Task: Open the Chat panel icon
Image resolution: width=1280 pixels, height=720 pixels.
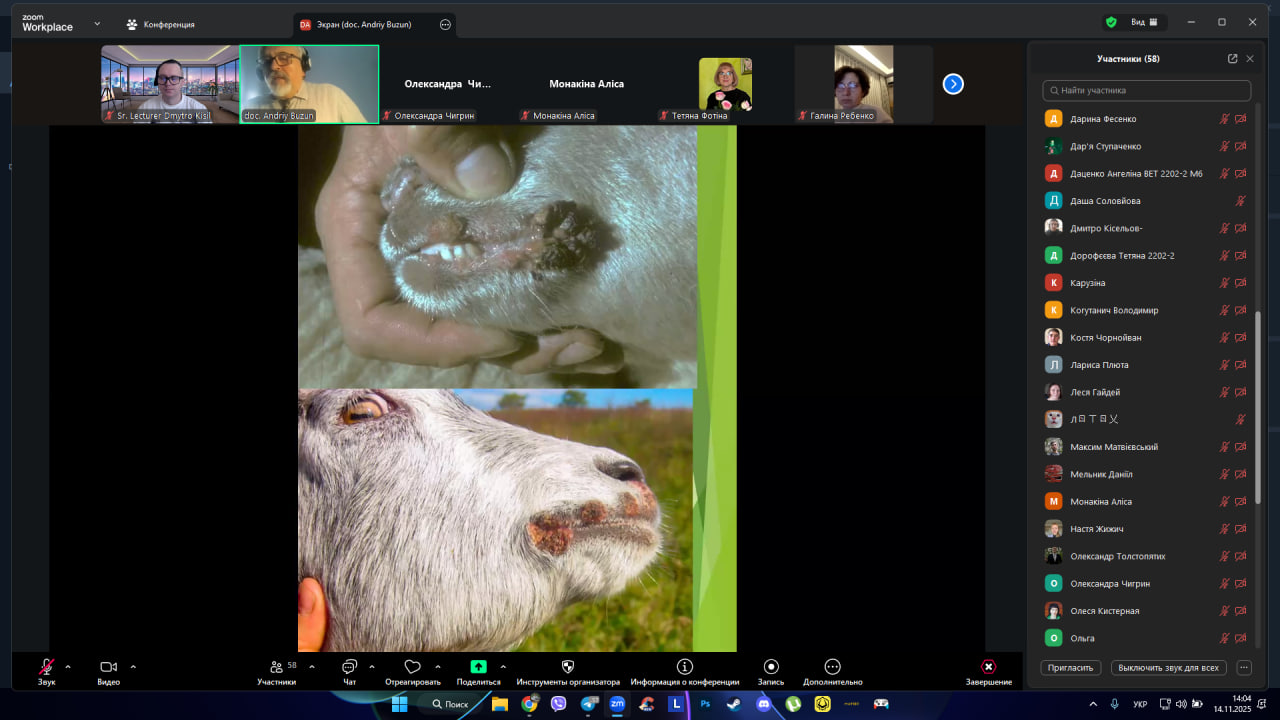Action: [349, 667]
